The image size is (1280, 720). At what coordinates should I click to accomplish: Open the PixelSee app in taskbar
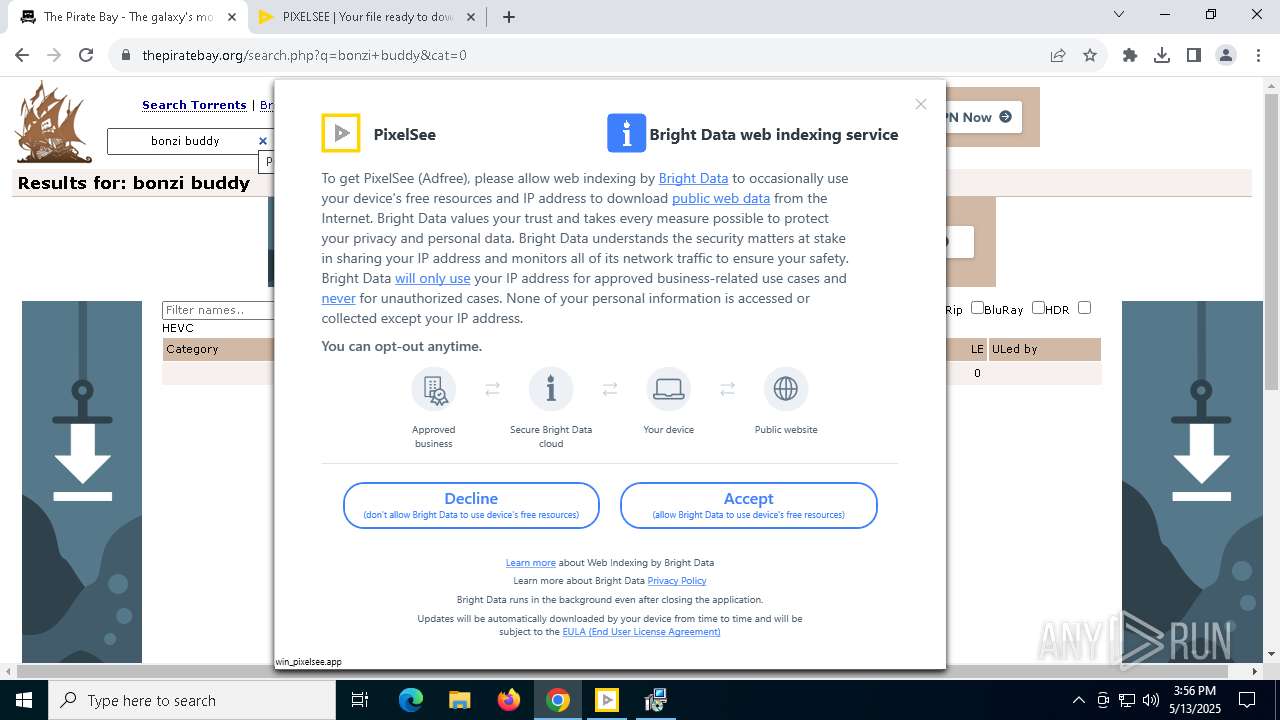607,700
